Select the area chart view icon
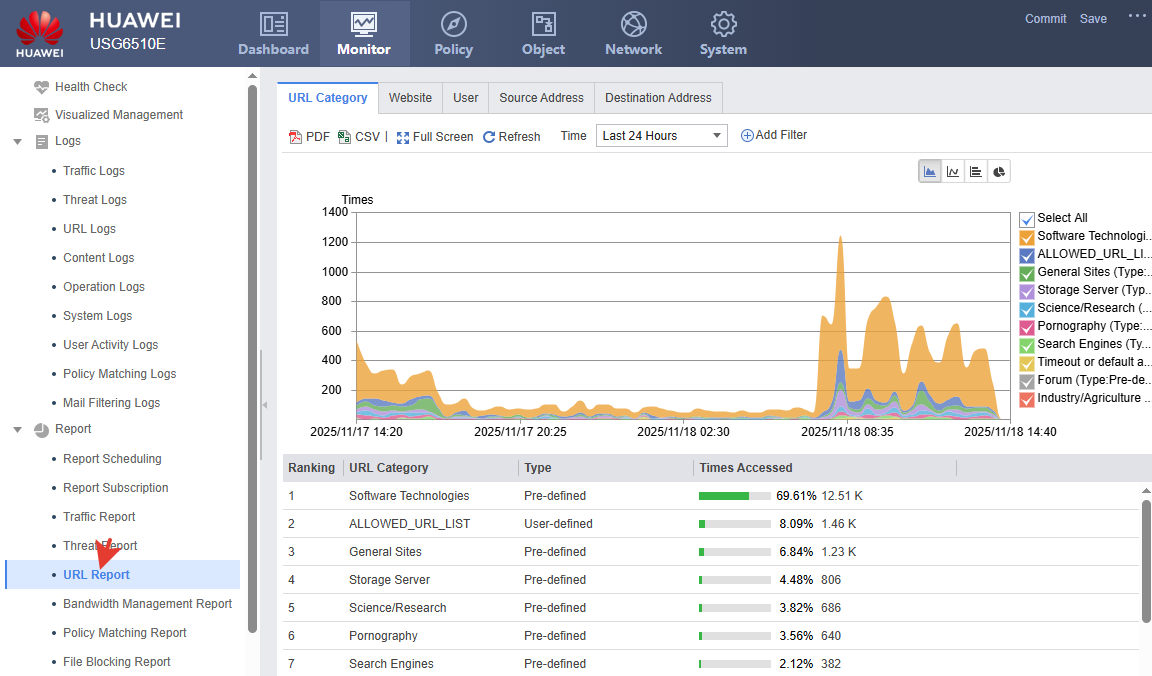Screen dimensions: 1152x676 click(x=930, y=172)
